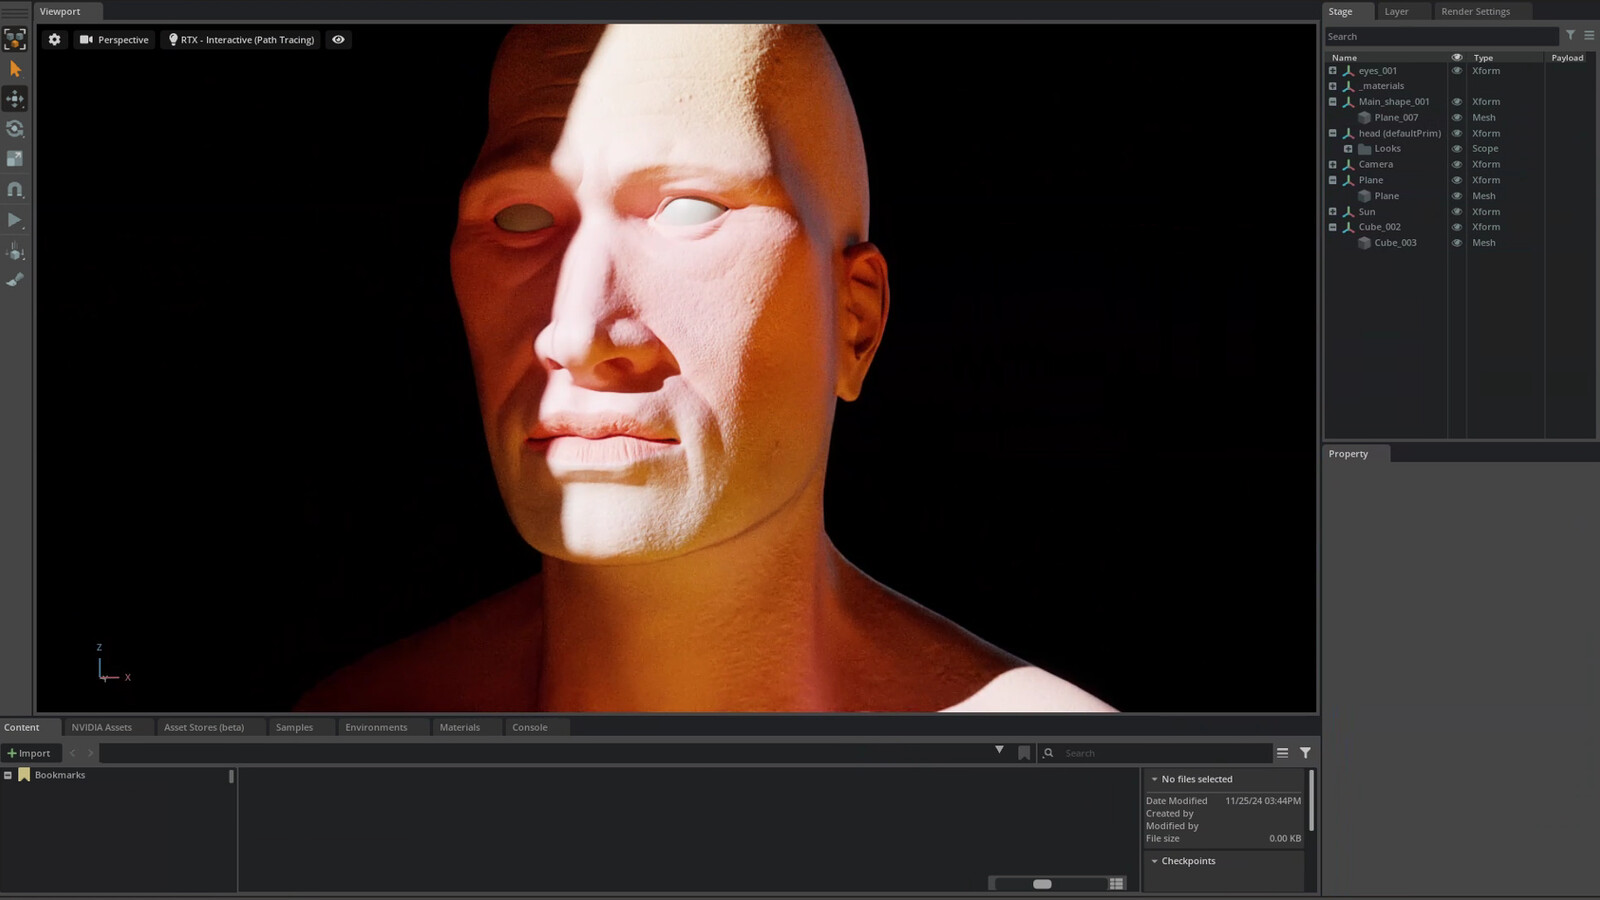Click the Content search magnifier icon
The height and width of the screenshot is (900, 1600).
coord(1048,753)
